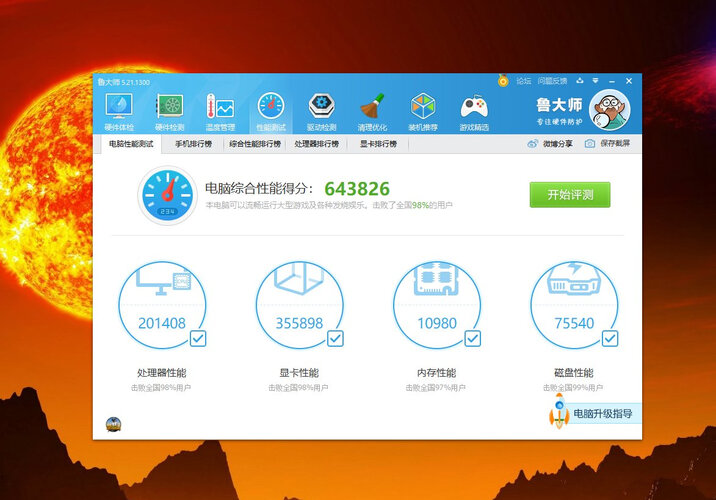Click 保存截屏 save screenshot text
This screenshot has height=500, width=716.
[x=615, y=143]
